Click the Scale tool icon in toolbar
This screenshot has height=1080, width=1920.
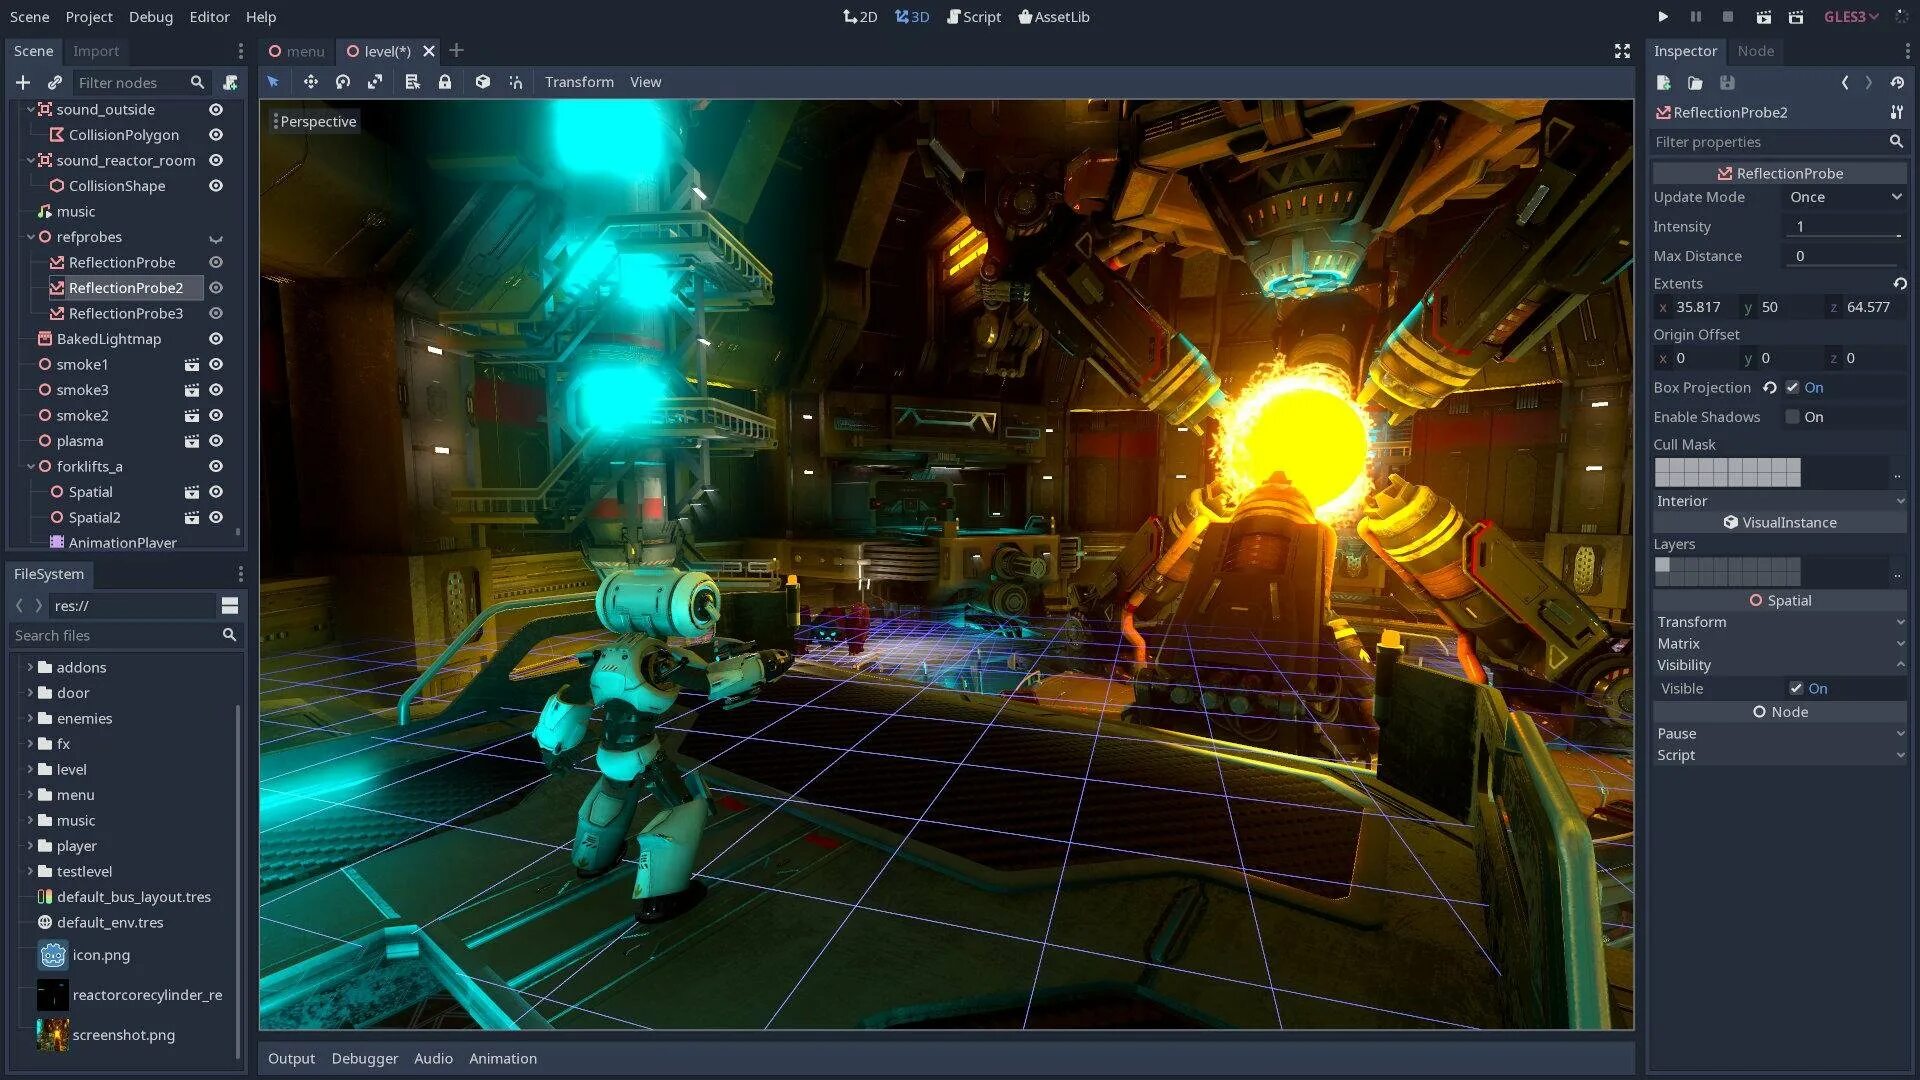[377, 82]
